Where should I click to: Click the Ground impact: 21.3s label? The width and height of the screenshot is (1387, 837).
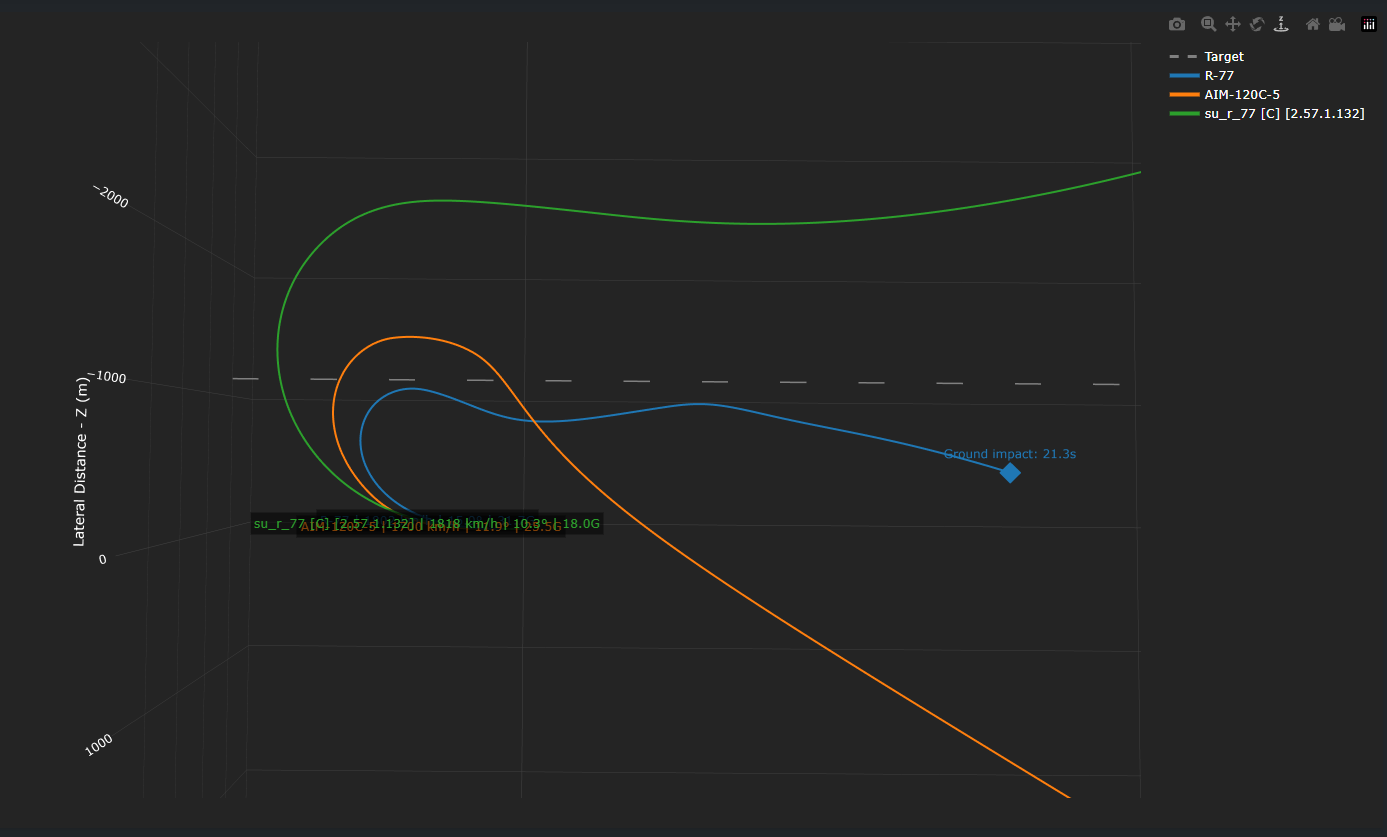click(x=1010, y=454)
